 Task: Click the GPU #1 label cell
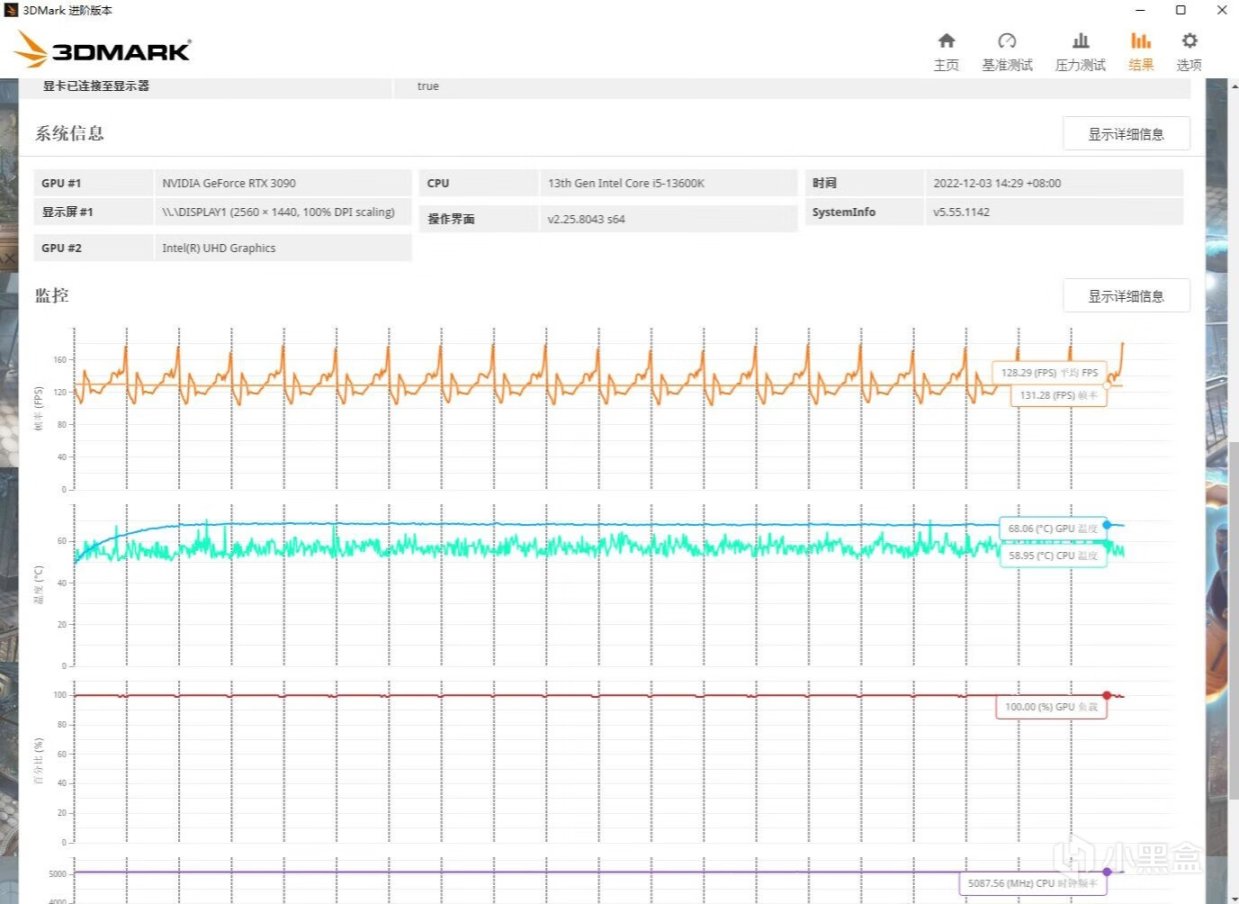(93, 183)
